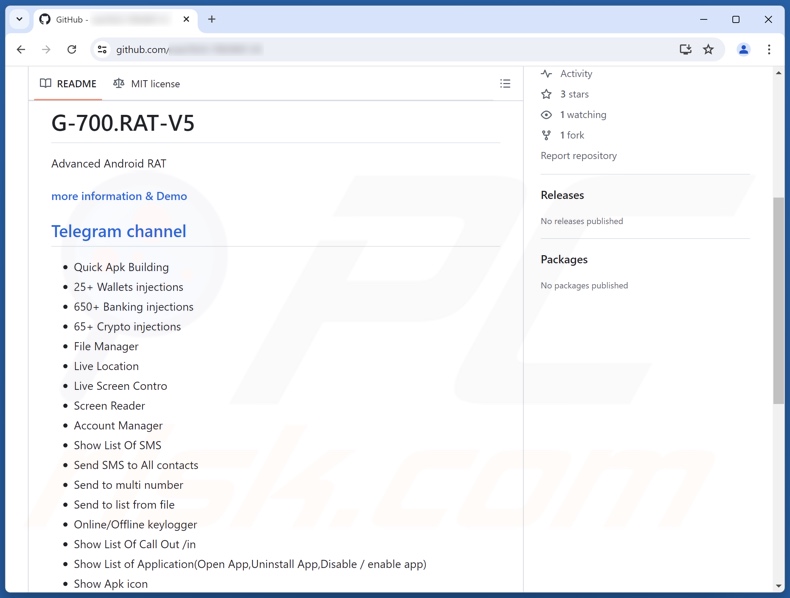The image size is (790, 598).
Task: Go forward with the forward arrow
Action: [46, 49]
